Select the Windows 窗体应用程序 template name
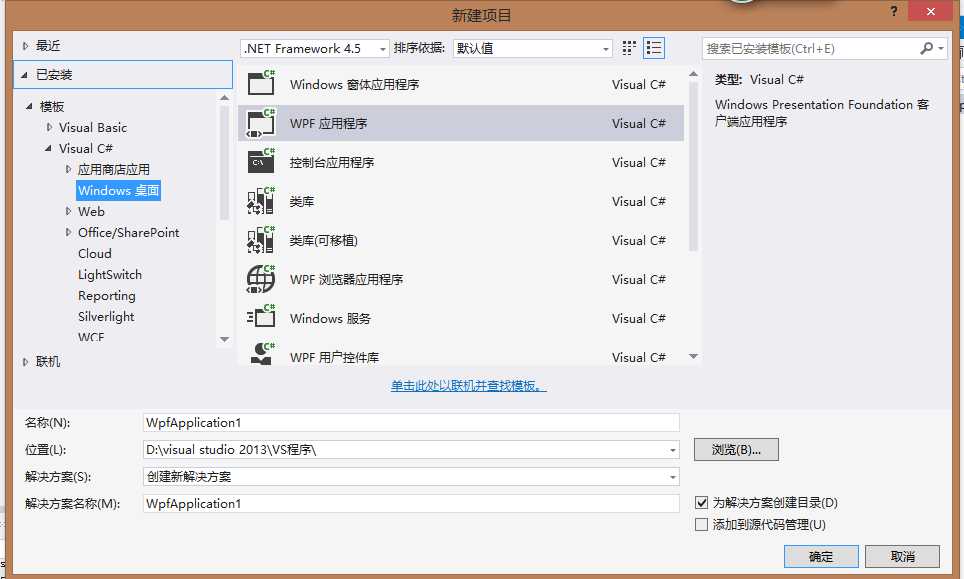 point(354,84)
